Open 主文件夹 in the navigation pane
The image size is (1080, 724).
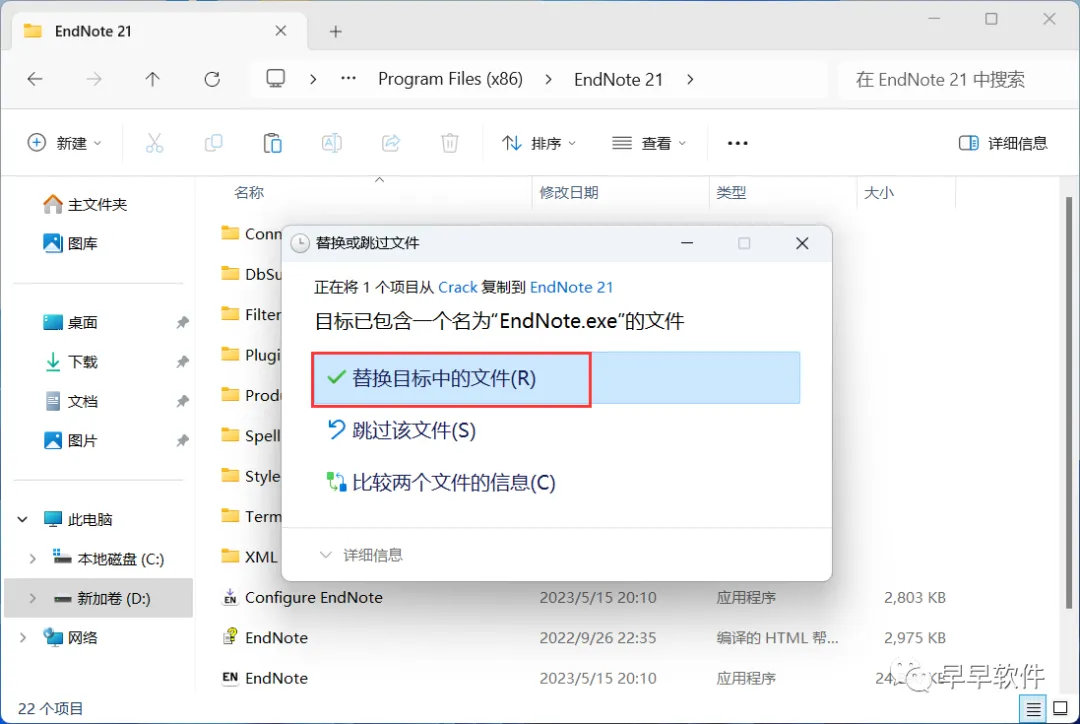click(x=86, y=205)
